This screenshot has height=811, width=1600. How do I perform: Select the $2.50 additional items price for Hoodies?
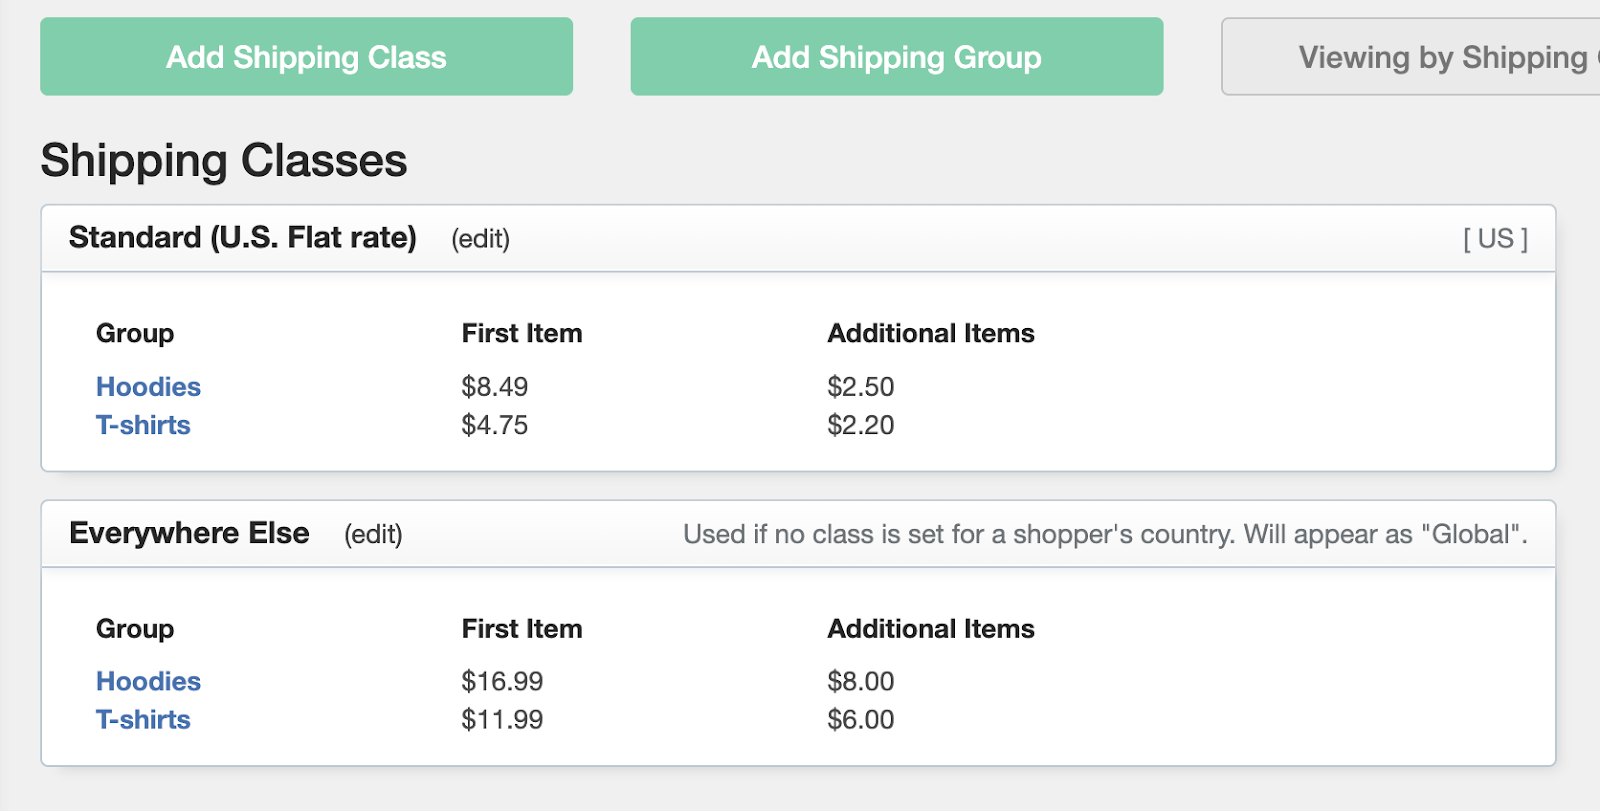(x=860, y=387)
